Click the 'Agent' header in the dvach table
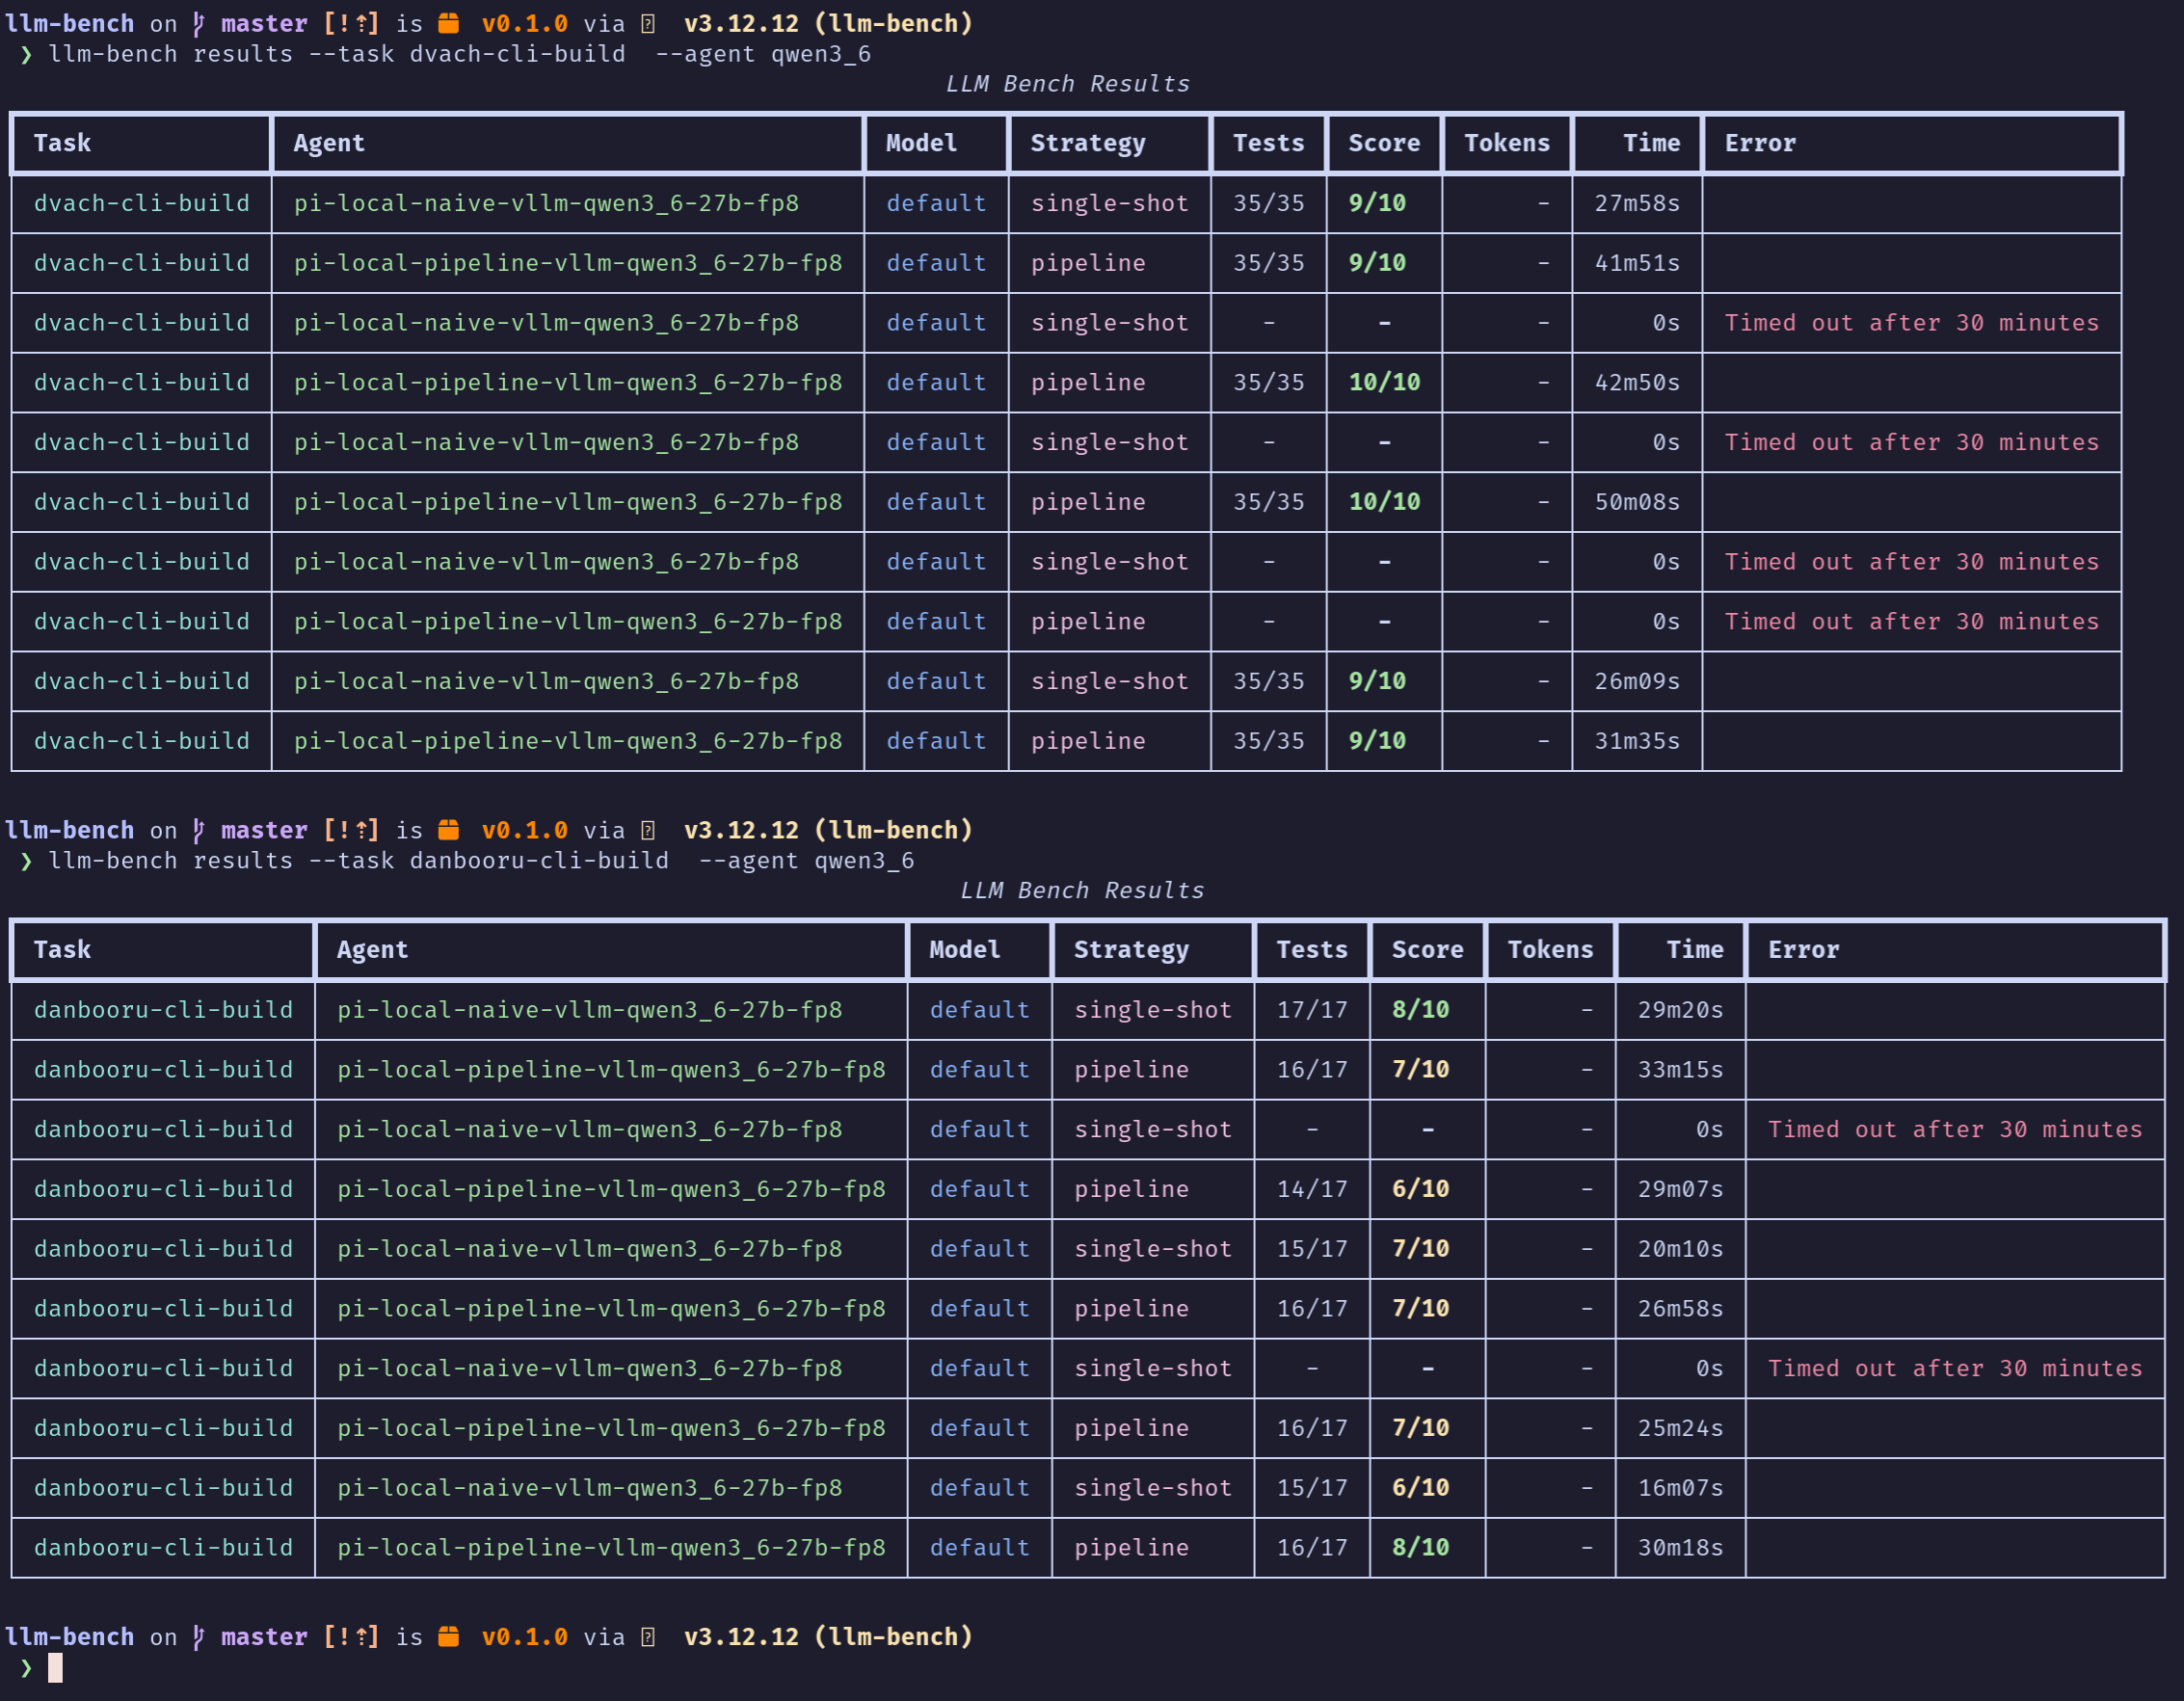 pyautogui.click(x=329, y=143)
